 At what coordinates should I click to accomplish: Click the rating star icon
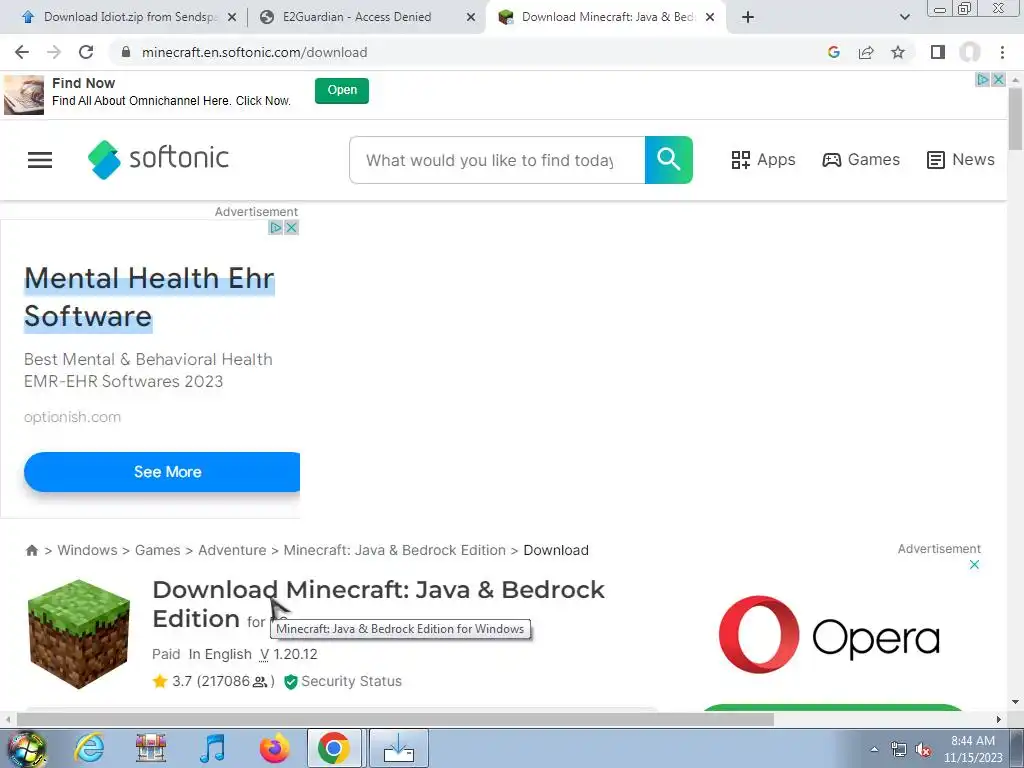(160, 681)
